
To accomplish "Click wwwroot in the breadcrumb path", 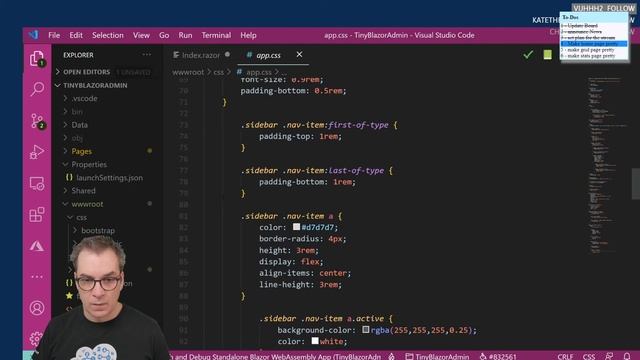I will point(188,72).
